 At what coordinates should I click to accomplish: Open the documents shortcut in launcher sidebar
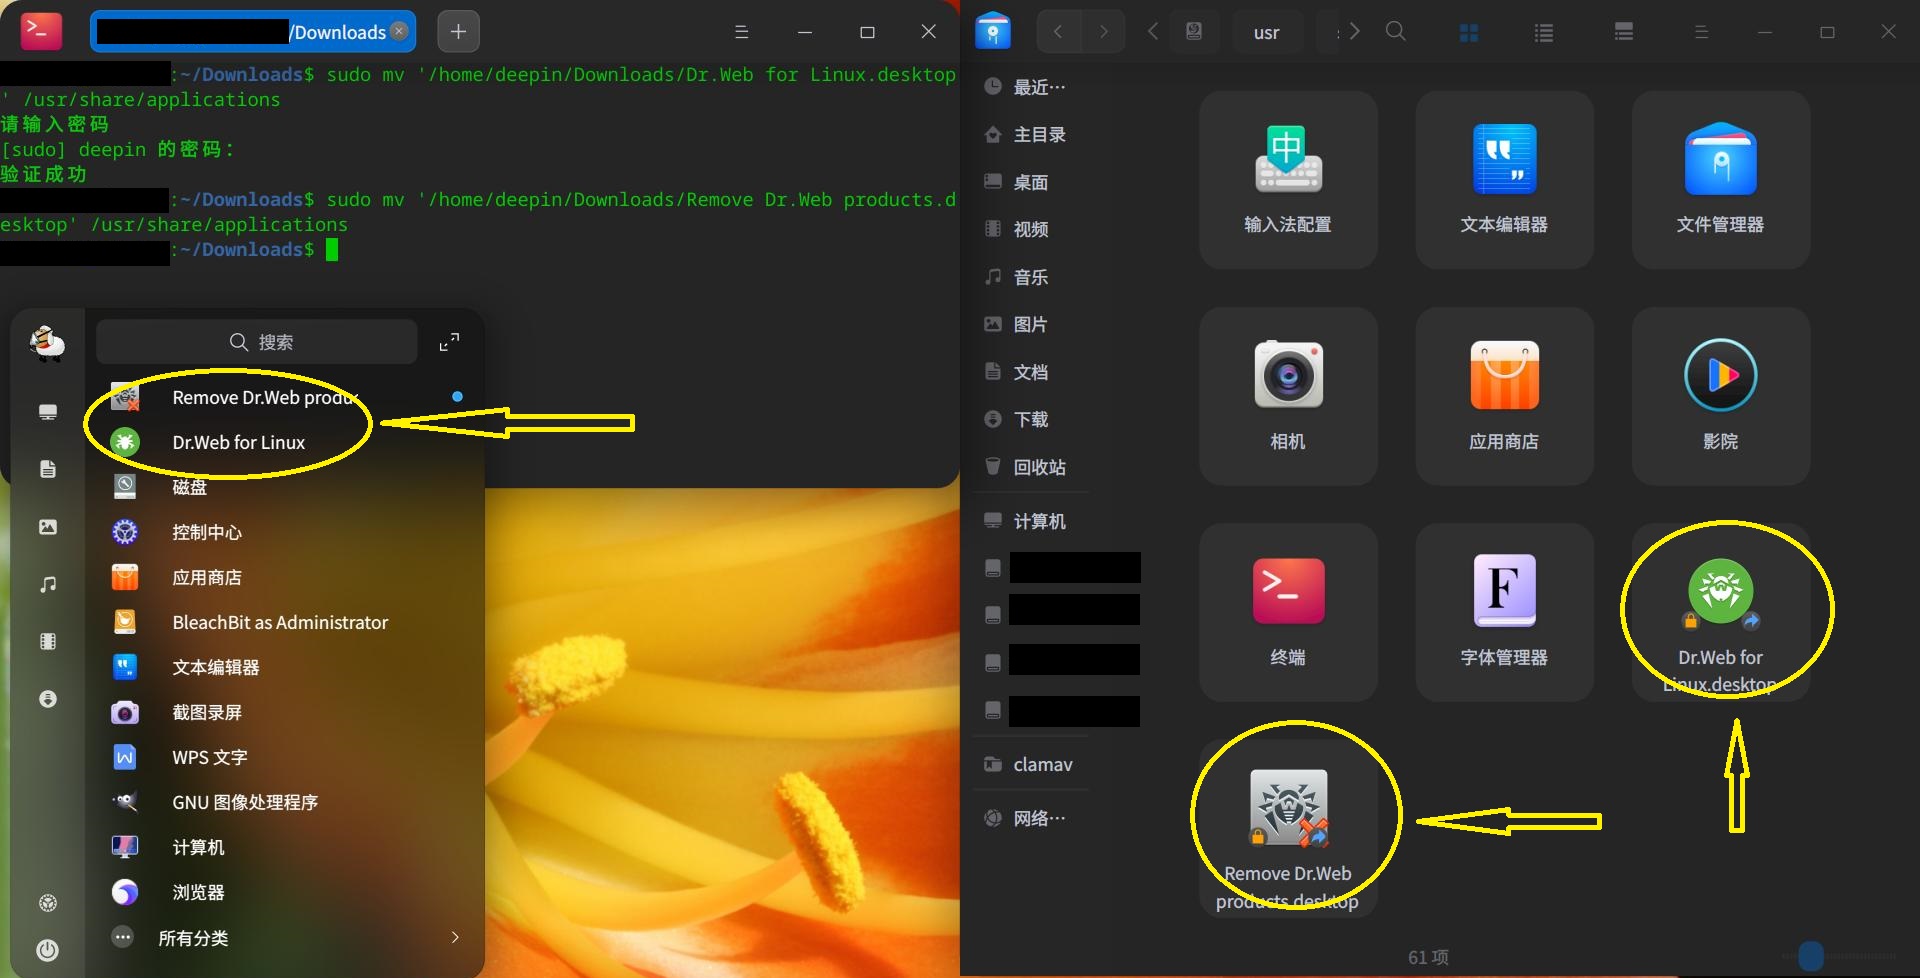(47, 469)
